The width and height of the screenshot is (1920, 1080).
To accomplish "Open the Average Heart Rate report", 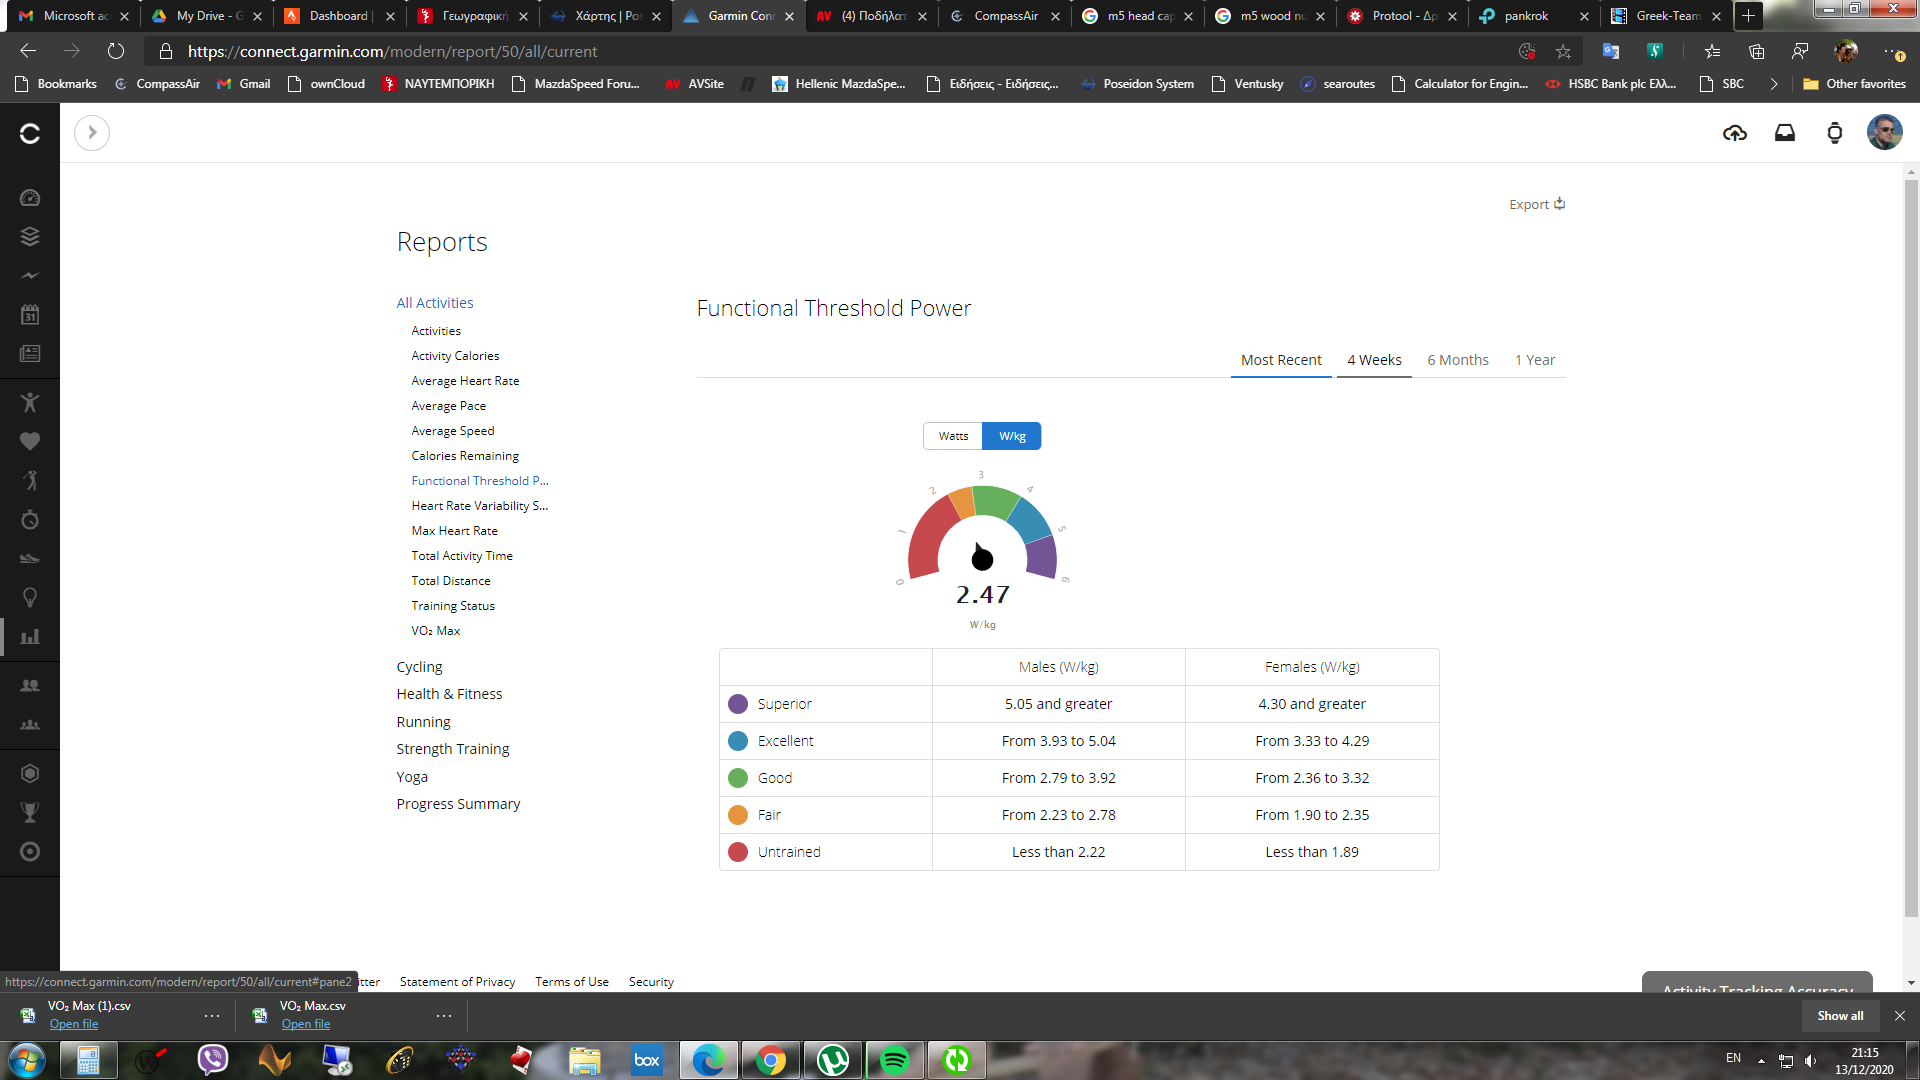I will [465, 381].
